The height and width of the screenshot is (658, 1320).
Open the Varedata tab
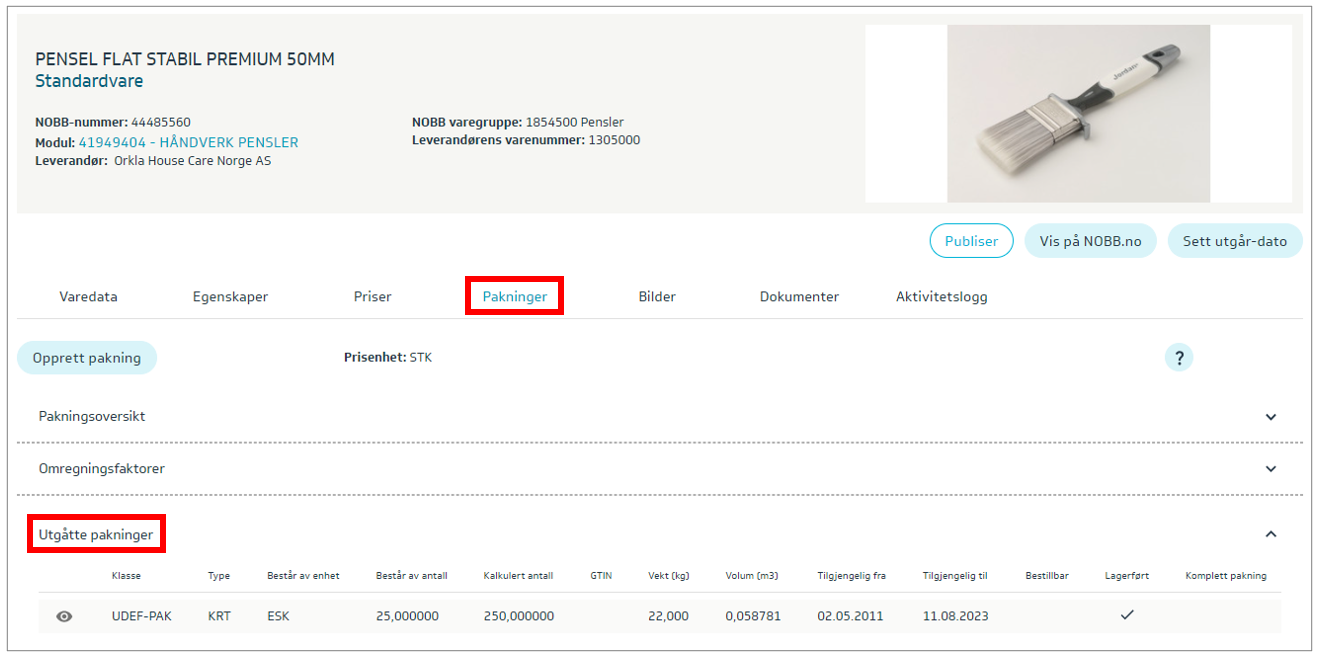[88, 297]
